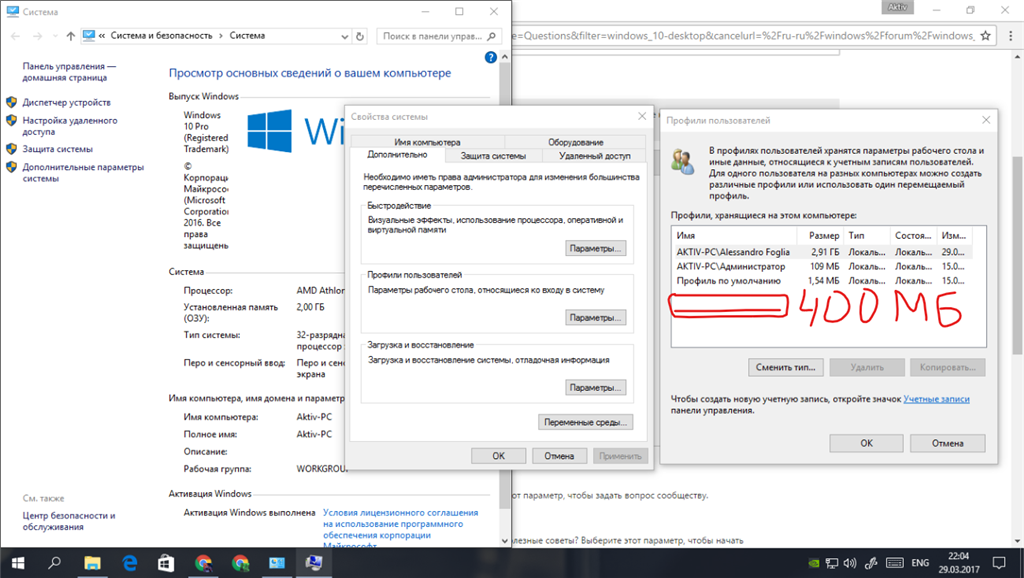The image size is (1024, 578).
Task: Go up one level with the up arrow
Action: click(x=71, y=36)
